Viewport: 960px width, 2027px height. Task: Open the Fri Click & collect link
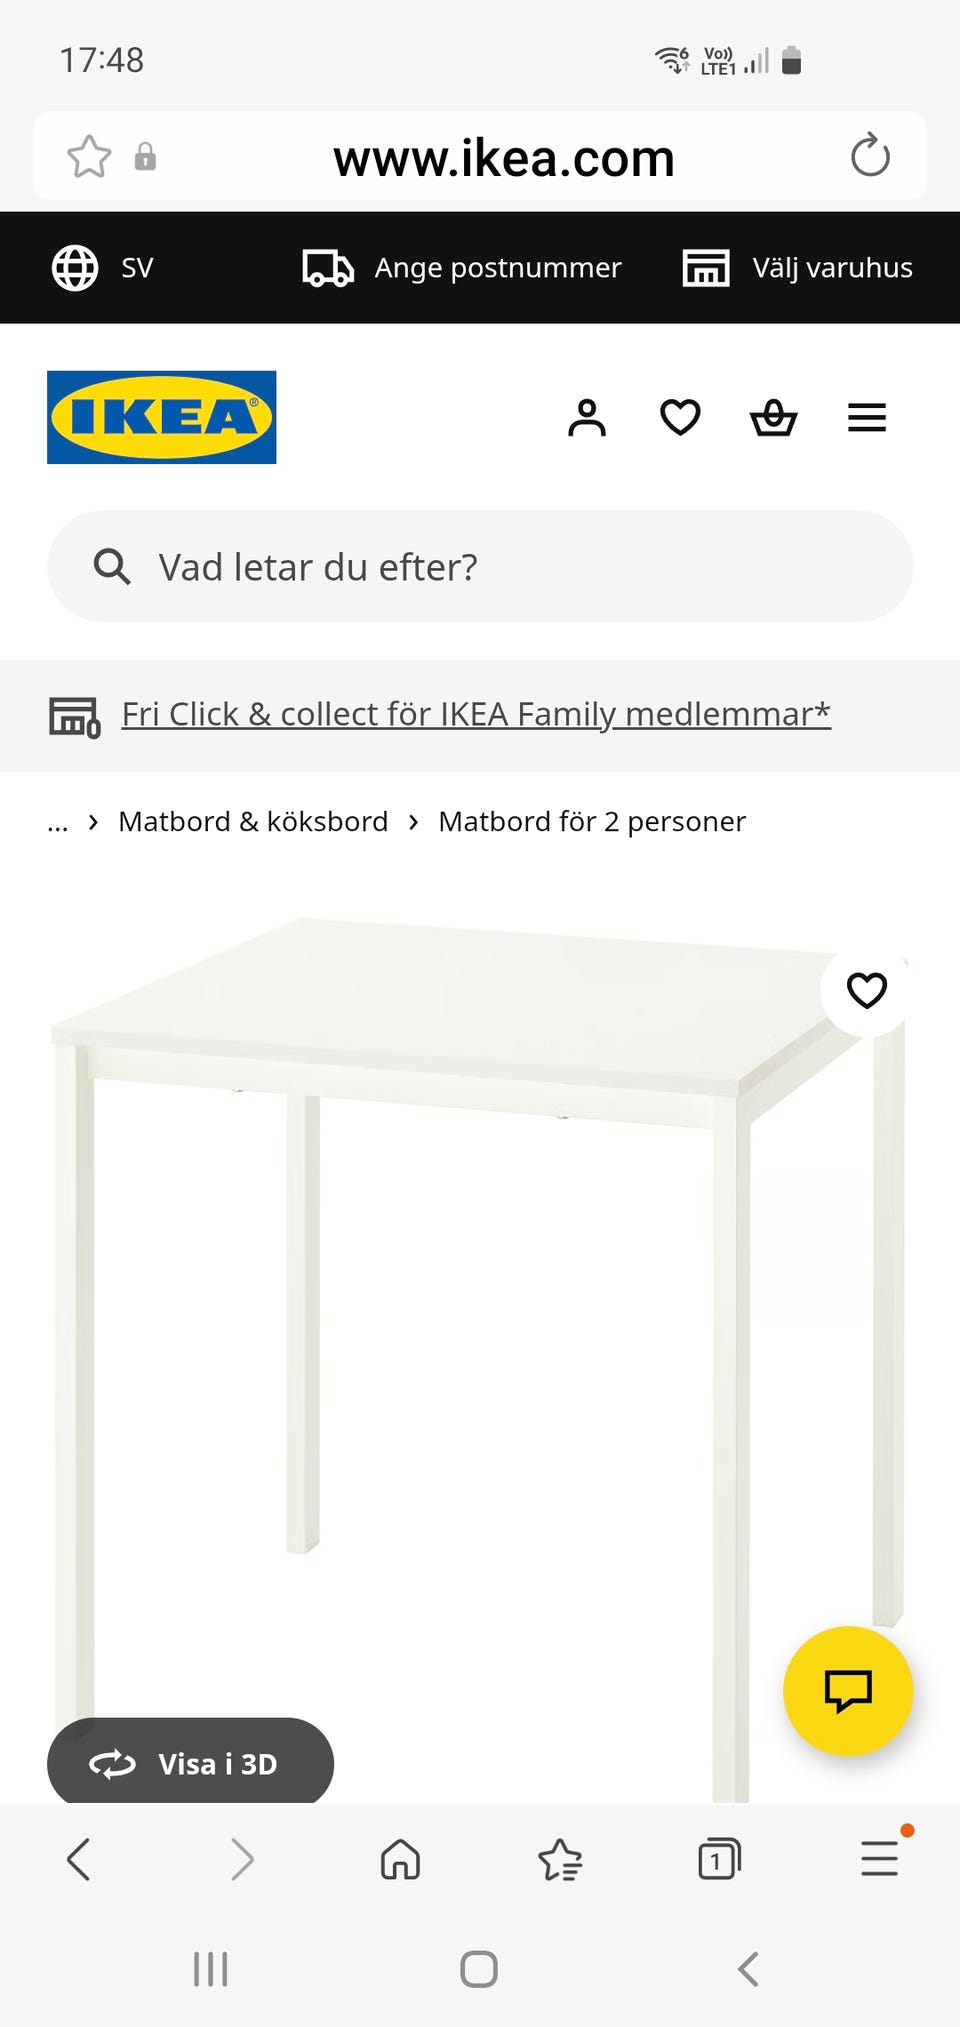tap(476, 714)
